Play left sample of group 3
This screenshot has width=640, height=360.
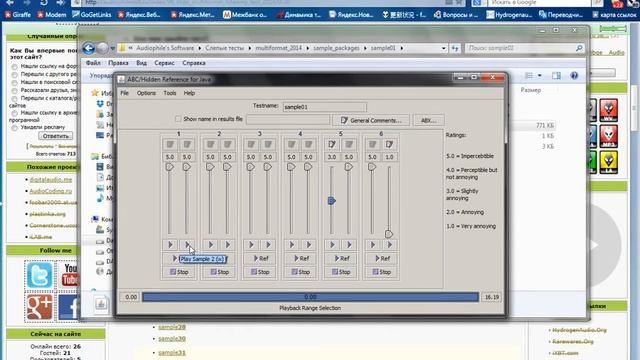251,245
